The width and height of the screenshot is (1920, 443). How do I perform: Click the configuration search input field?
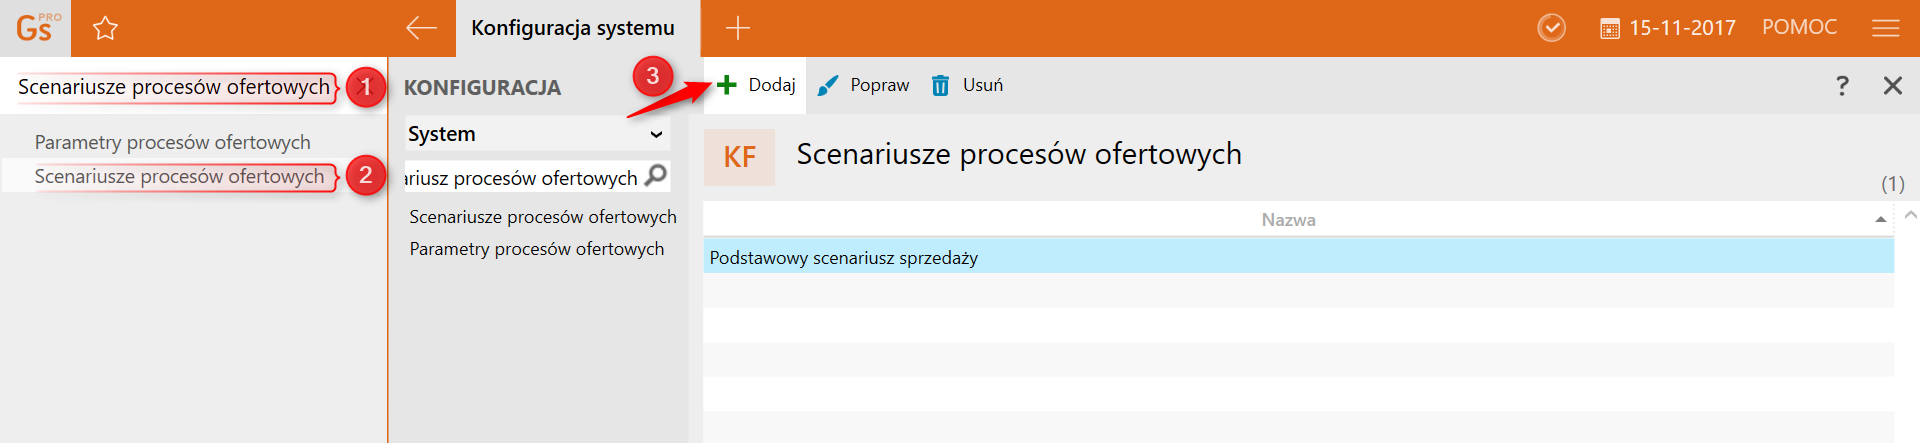tap(522, 178)
